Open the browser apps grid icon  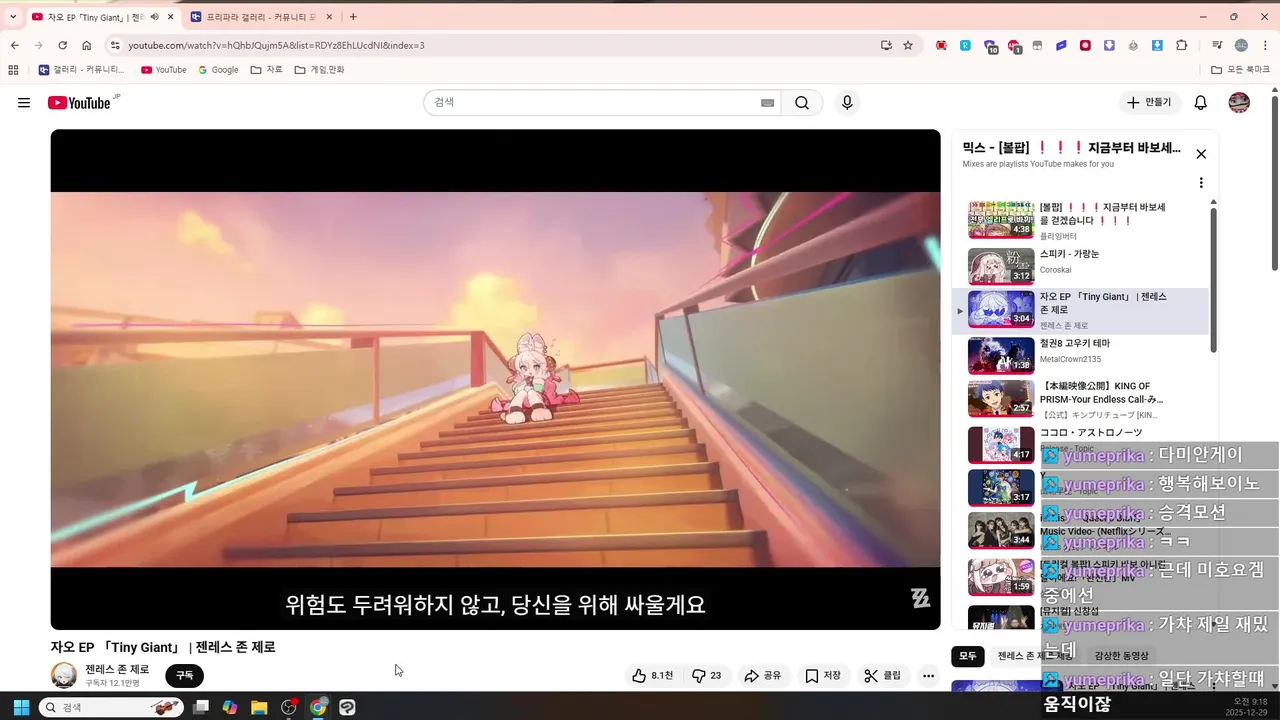point(13,70)
